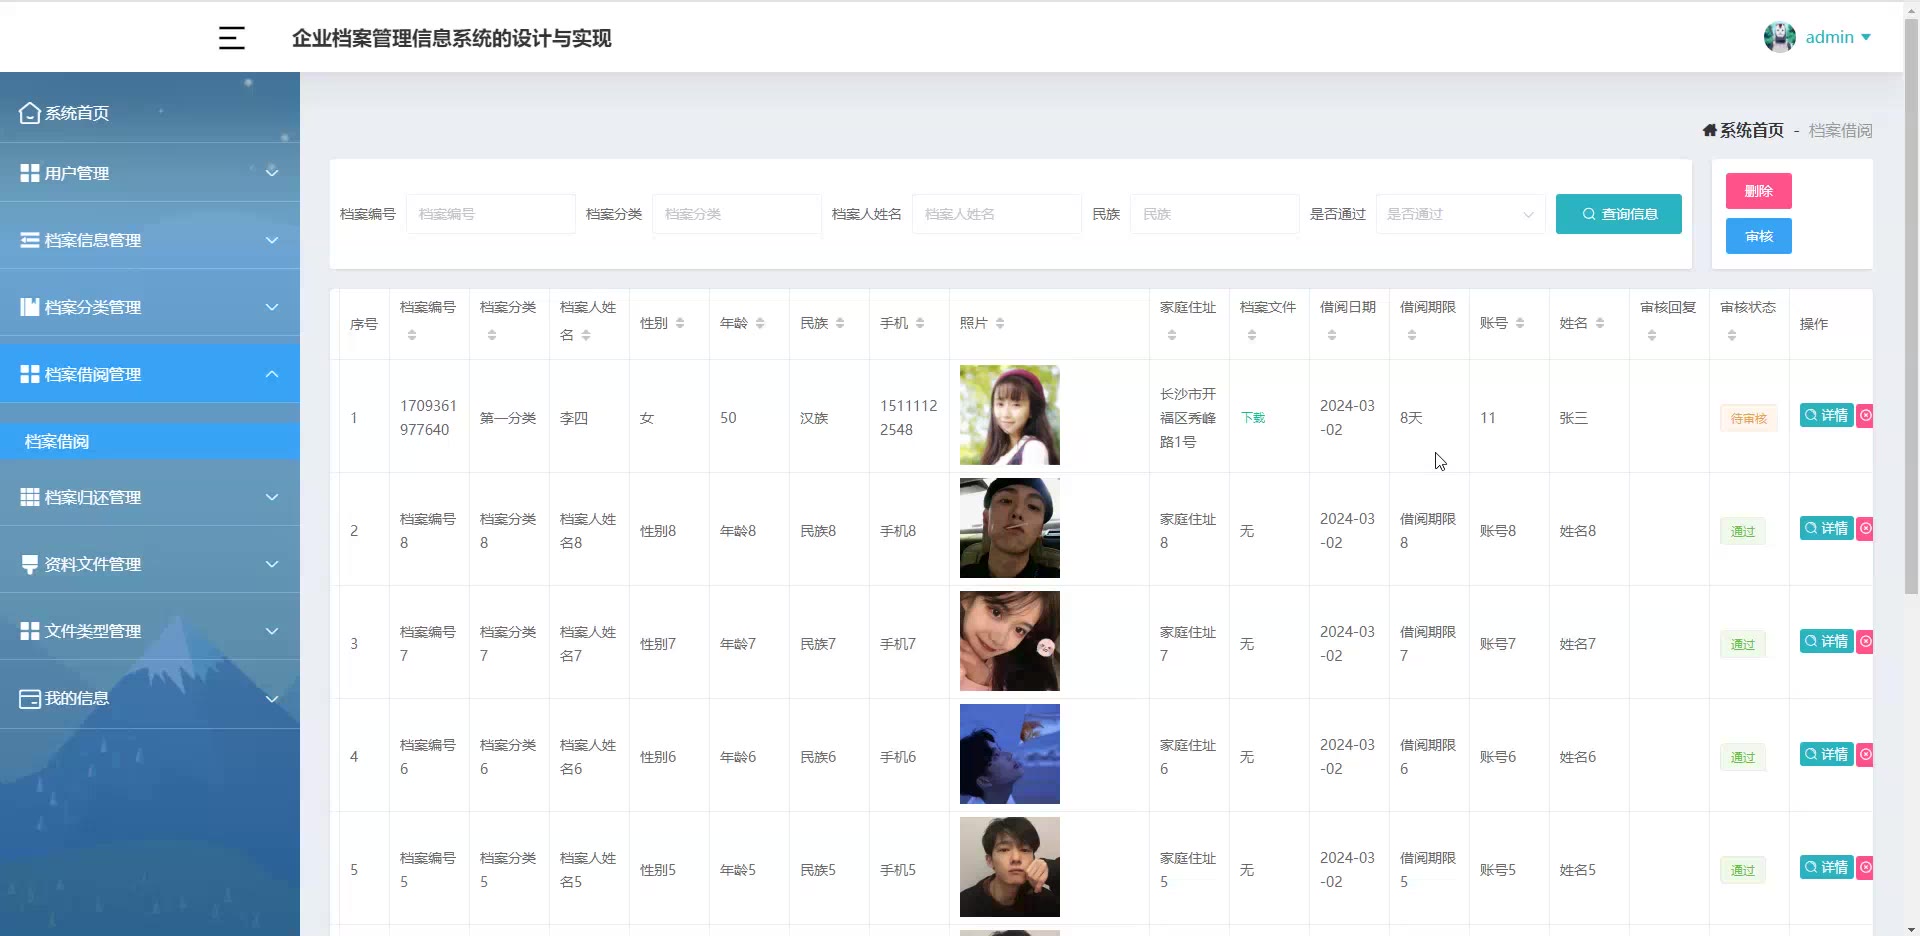The image size is (1920, 936).
Task: Click the 长沙市开福区秀峰路1号 address cell
Action: point(1188,418)
